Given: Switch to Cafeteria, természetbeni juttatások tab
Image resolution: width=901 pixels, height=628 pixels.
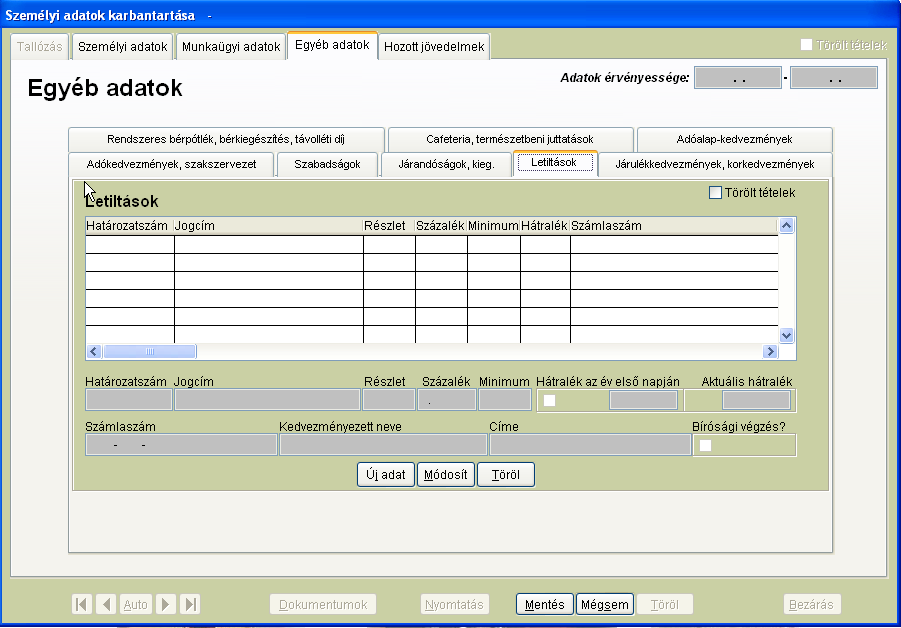Looking at the screenshot, I should pos(510,139).
